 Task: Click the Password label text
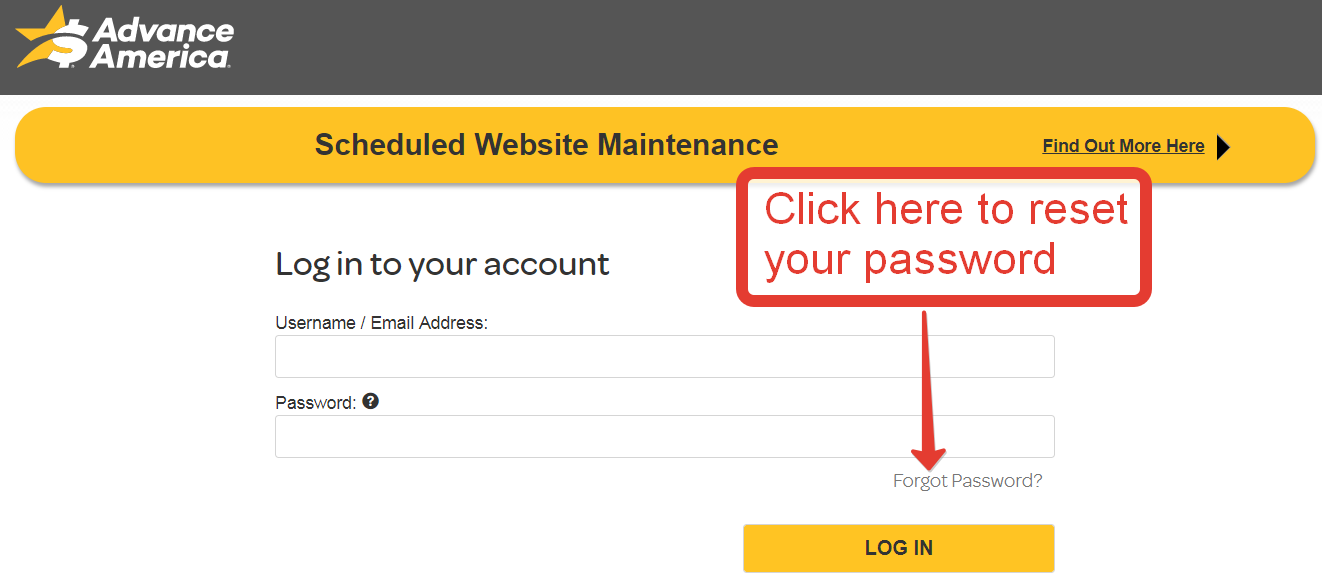[315, 403]
